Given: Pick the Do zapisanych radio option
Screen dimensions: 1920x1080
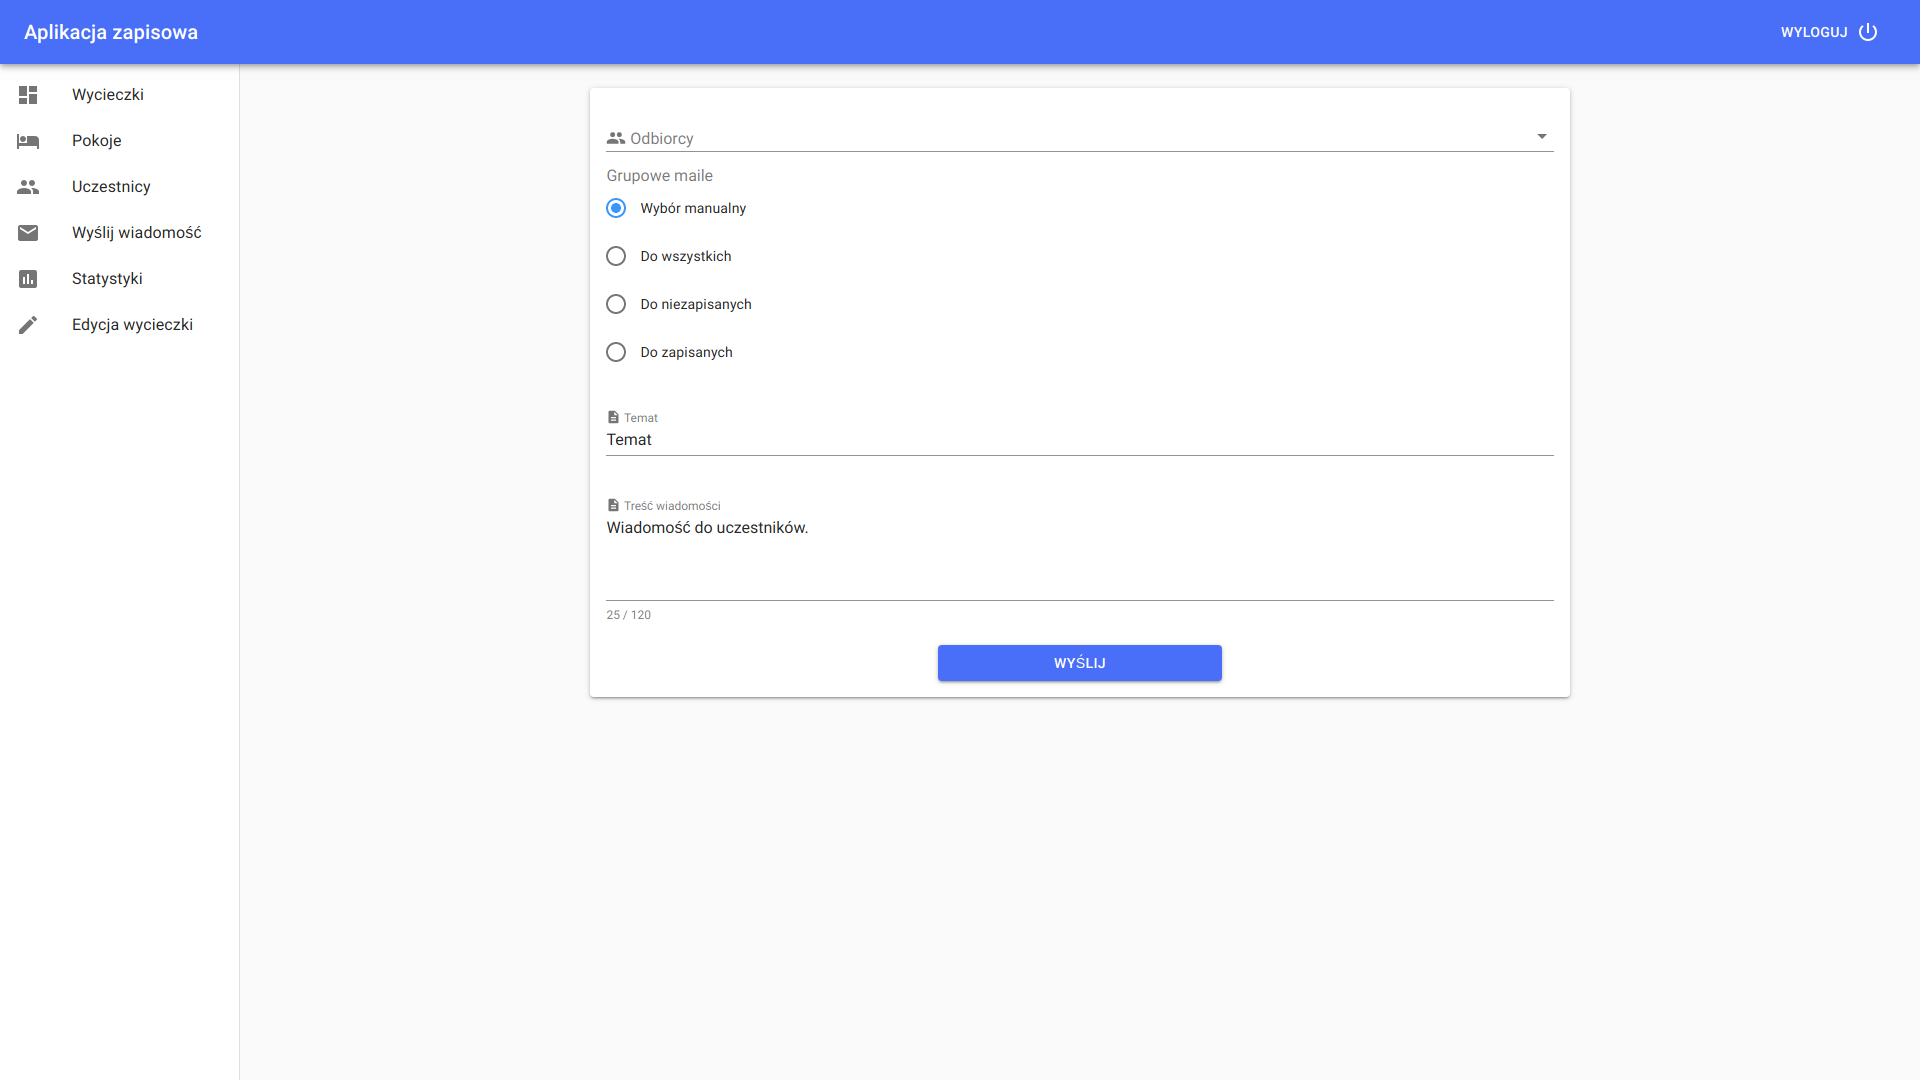Looking at the screenshot, I should click(x=616, y=352).
